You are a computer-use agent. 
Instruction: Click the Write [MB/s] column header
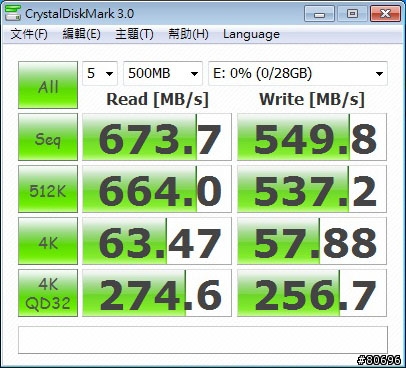(x=312, y=99)
